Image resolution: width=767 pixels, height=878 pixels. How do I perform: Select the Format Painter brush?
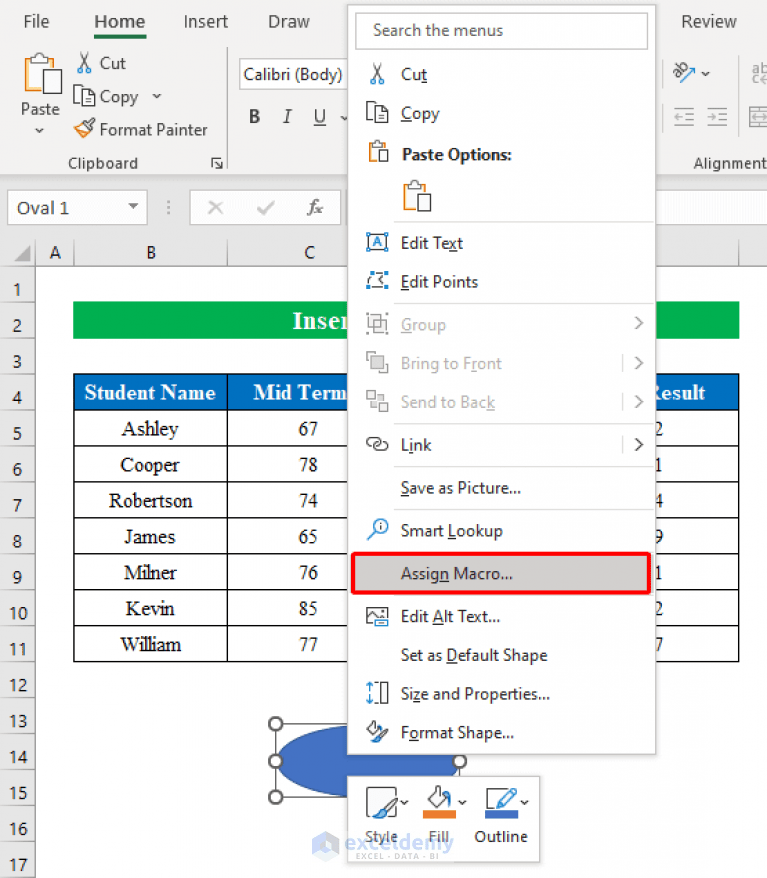pos(85,129)
